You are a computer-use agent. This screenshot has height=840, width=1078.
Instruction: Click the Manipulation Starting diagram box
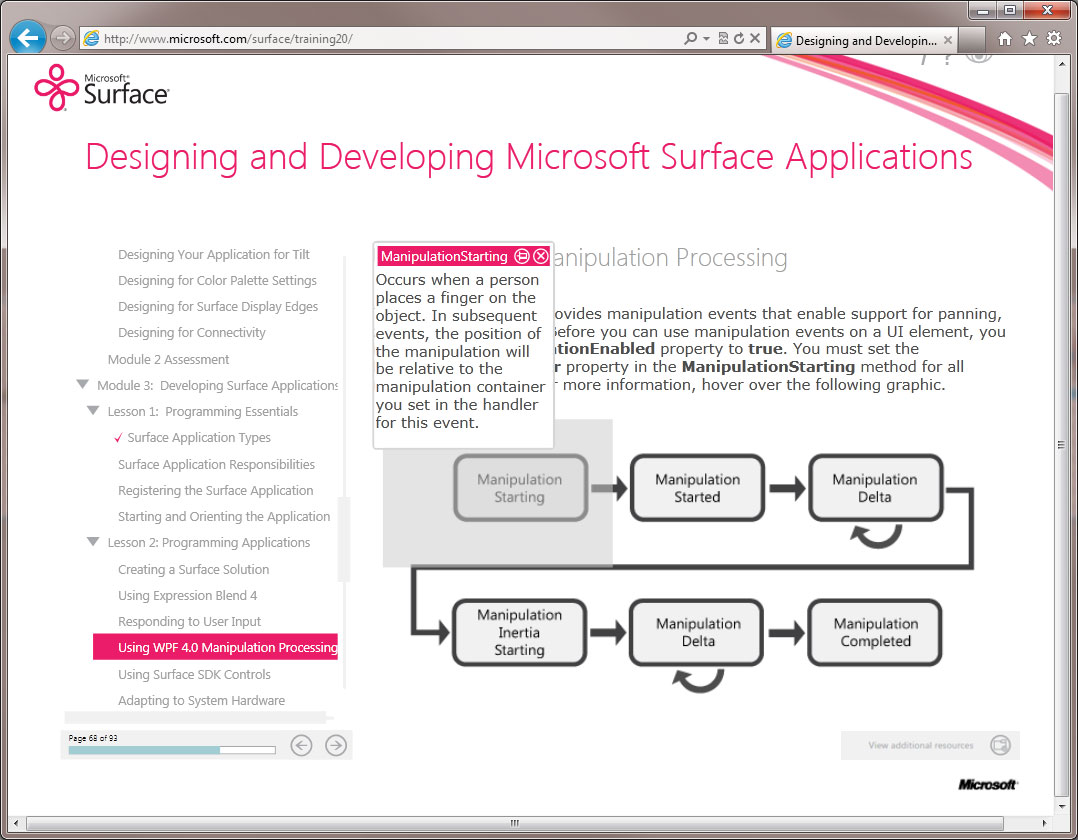tap(520, 488)
